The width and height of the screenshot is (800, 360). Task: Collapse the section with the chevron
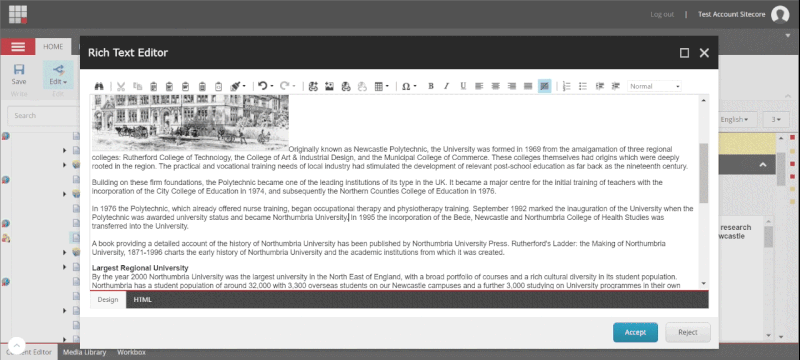point(763,165)
